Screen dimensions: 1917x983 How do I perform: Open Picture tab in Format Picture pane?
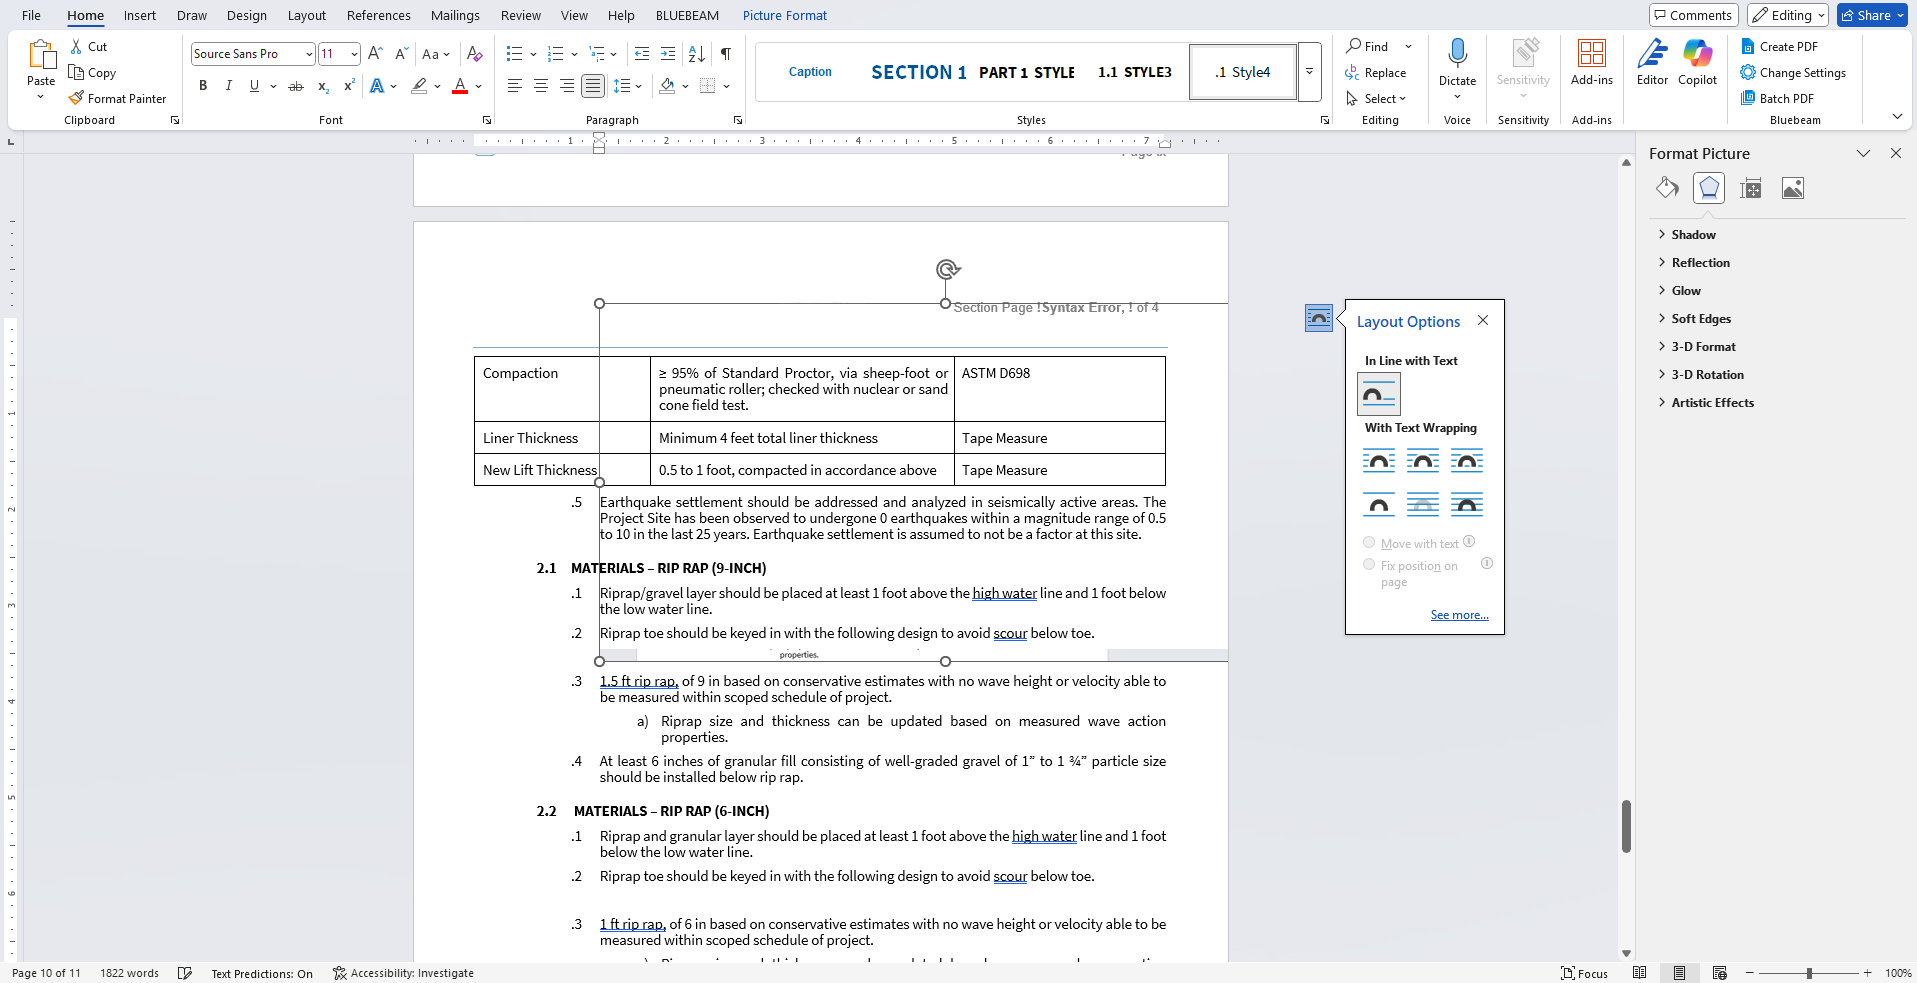click(1793, 188)
